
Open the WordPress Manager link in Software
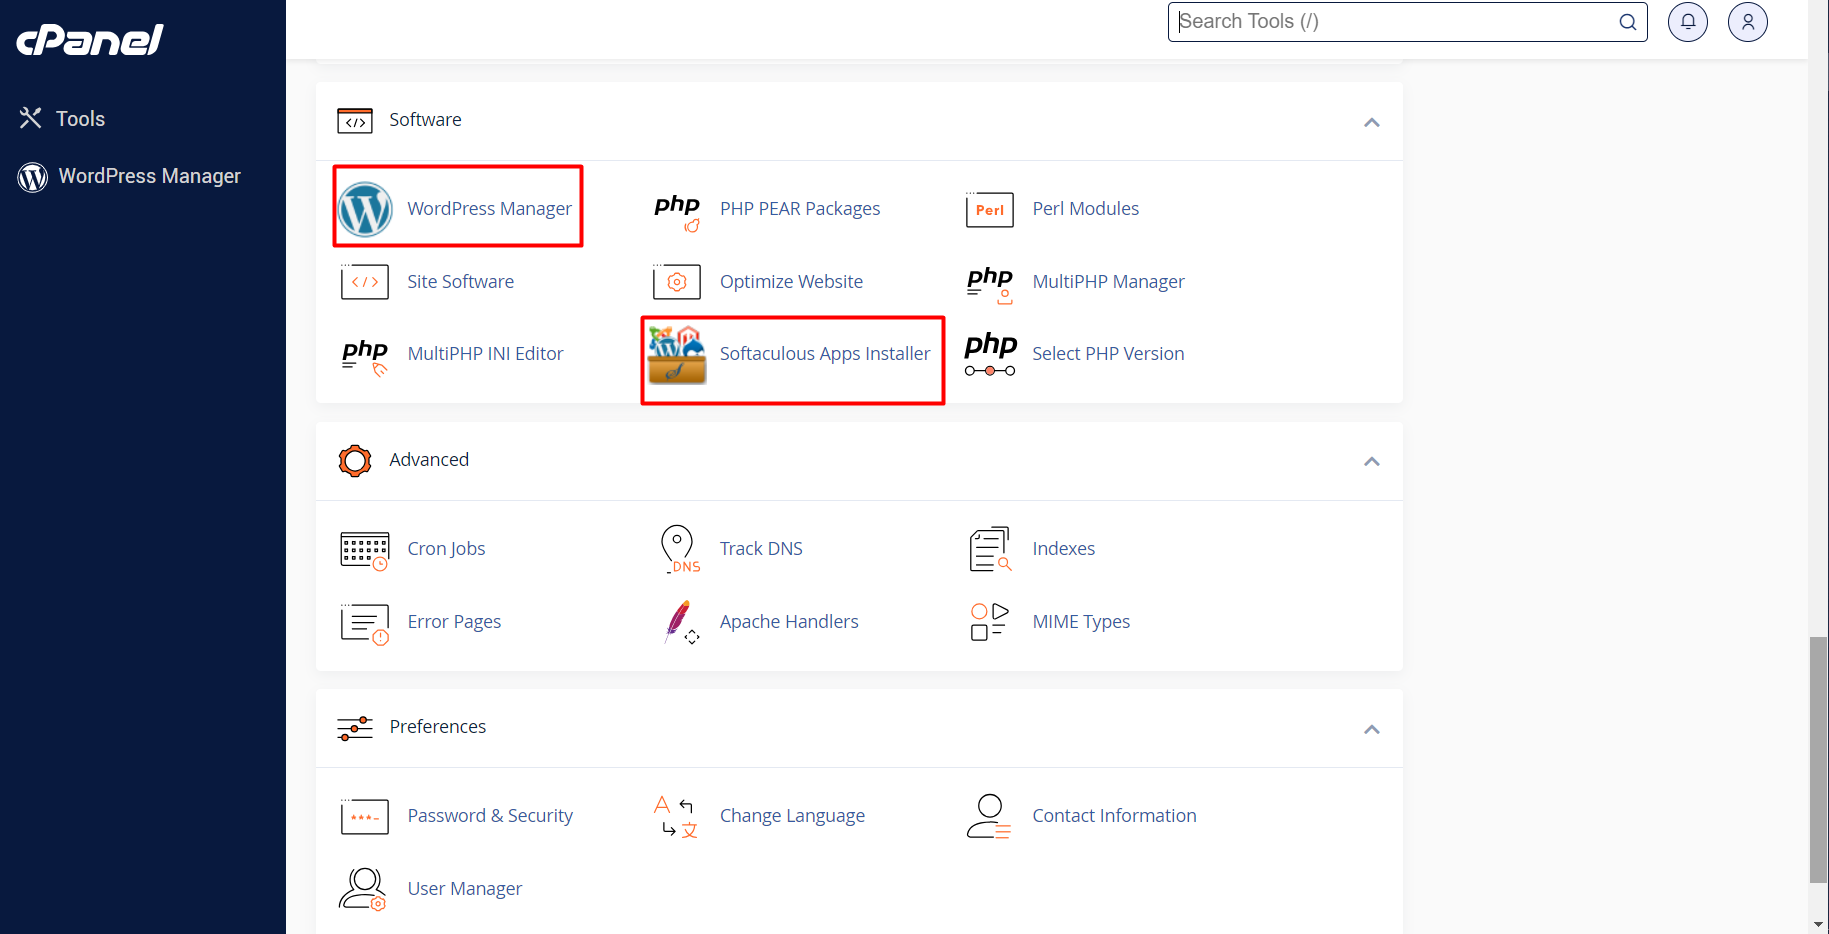tap(489, 209)
